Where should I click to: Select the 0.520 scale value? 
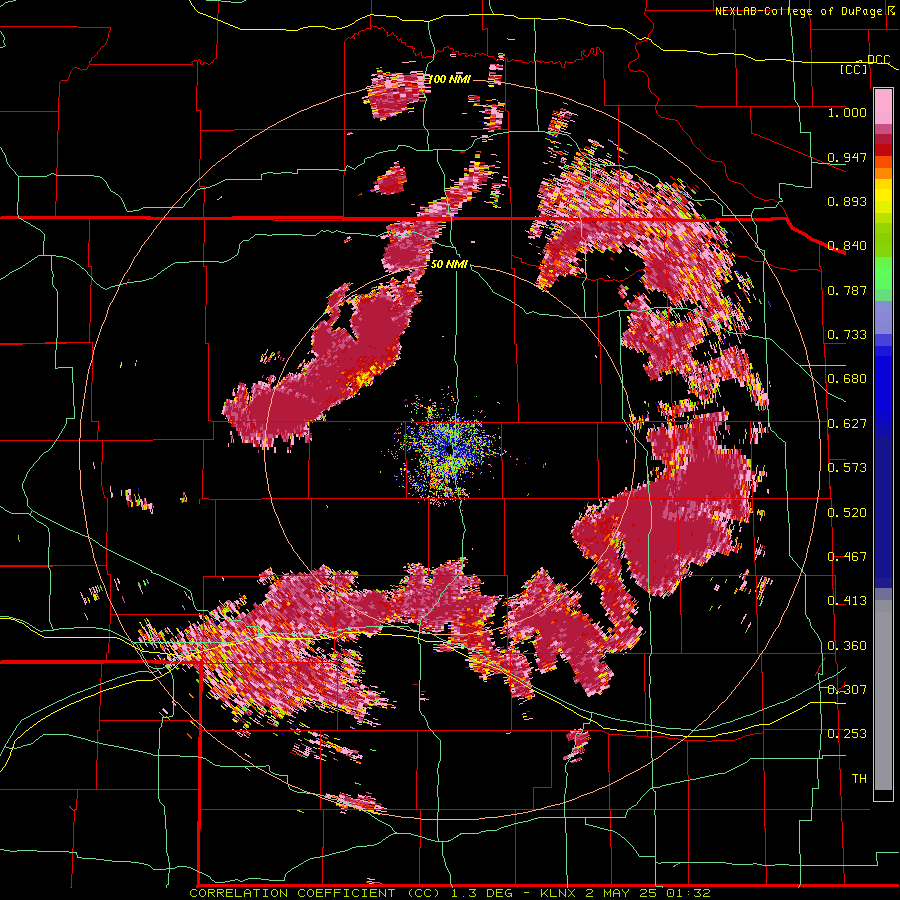847,513
